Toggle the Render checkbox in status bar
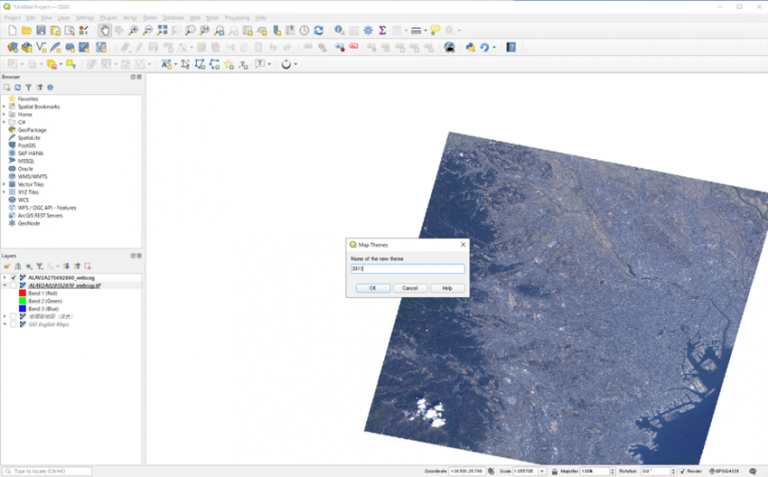Viewport: 768px width, 477px height. 682,471
